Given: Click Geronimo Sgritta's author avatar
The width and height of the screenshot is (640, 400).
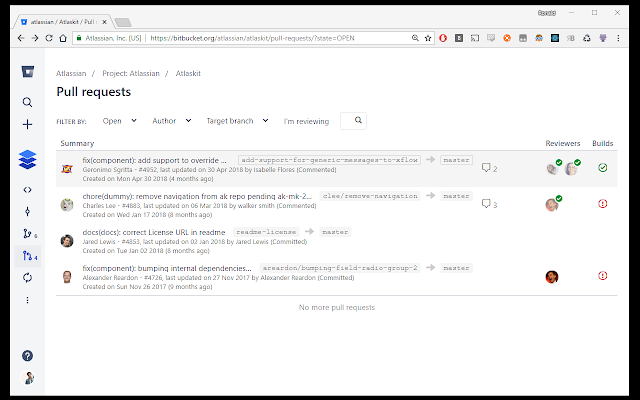Looking at the screenshot, I should (x=67, y=169).
